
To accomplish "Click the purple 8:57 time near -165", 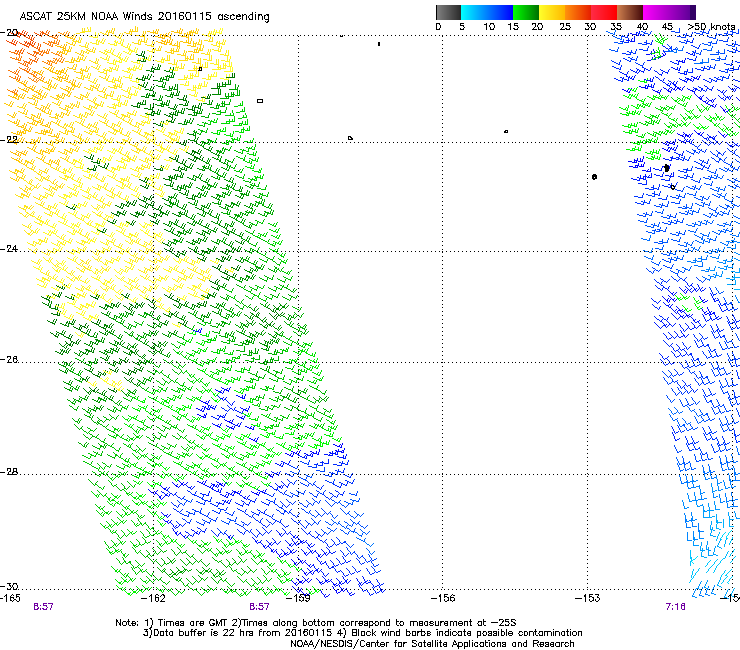I will click(x=43, y=607).
